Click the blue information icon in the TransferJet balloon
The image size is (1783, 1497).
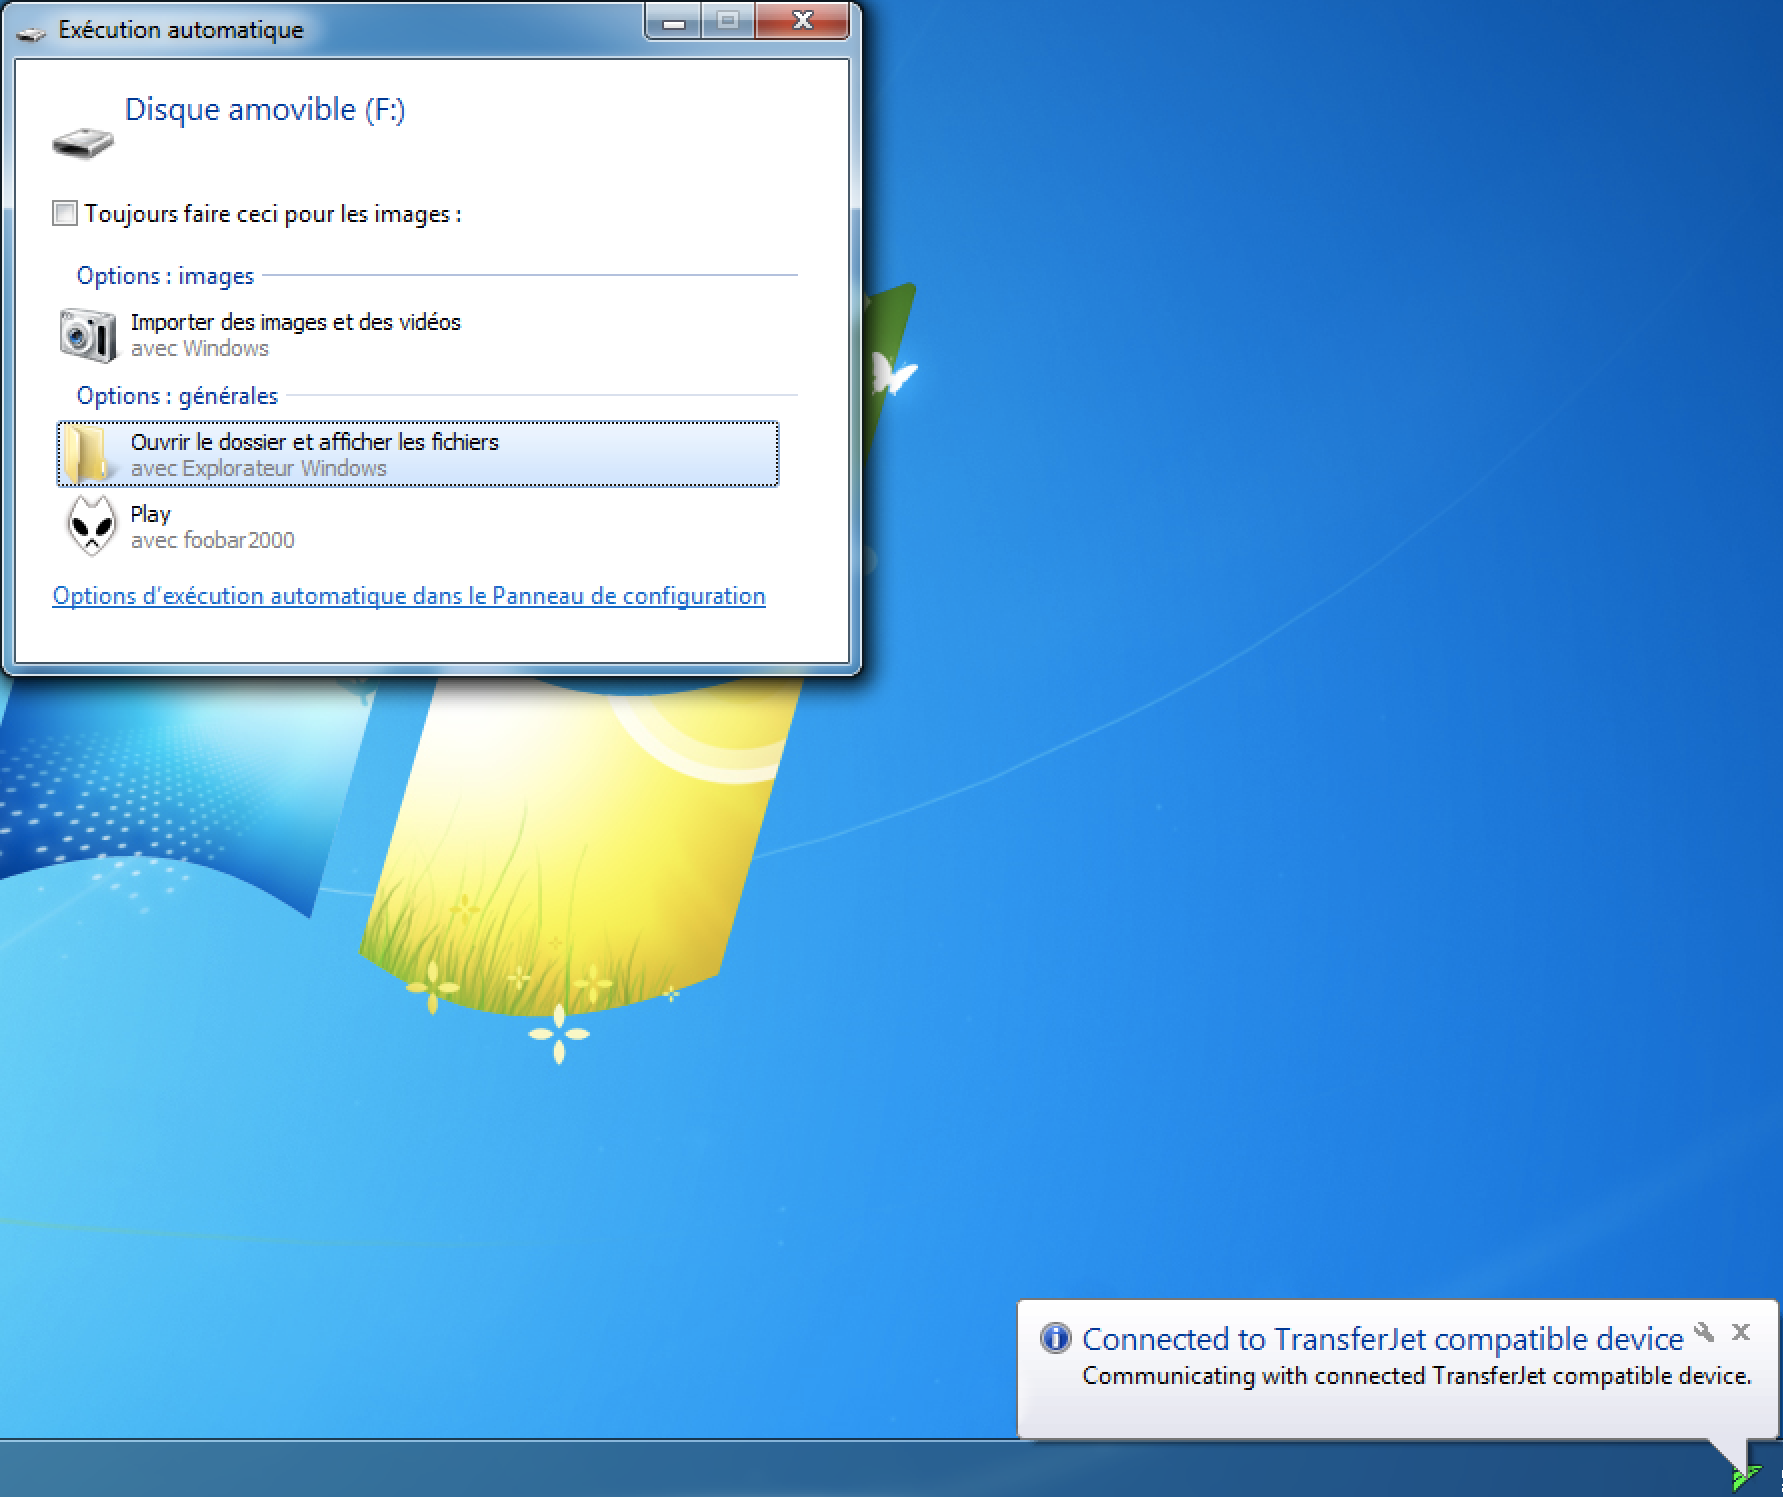point(1055,1338)
